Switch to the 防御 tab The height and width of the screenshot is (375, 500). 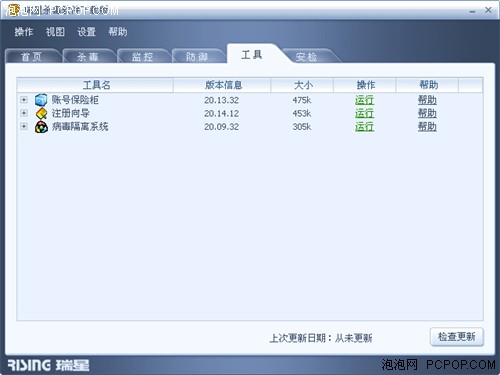197,56
